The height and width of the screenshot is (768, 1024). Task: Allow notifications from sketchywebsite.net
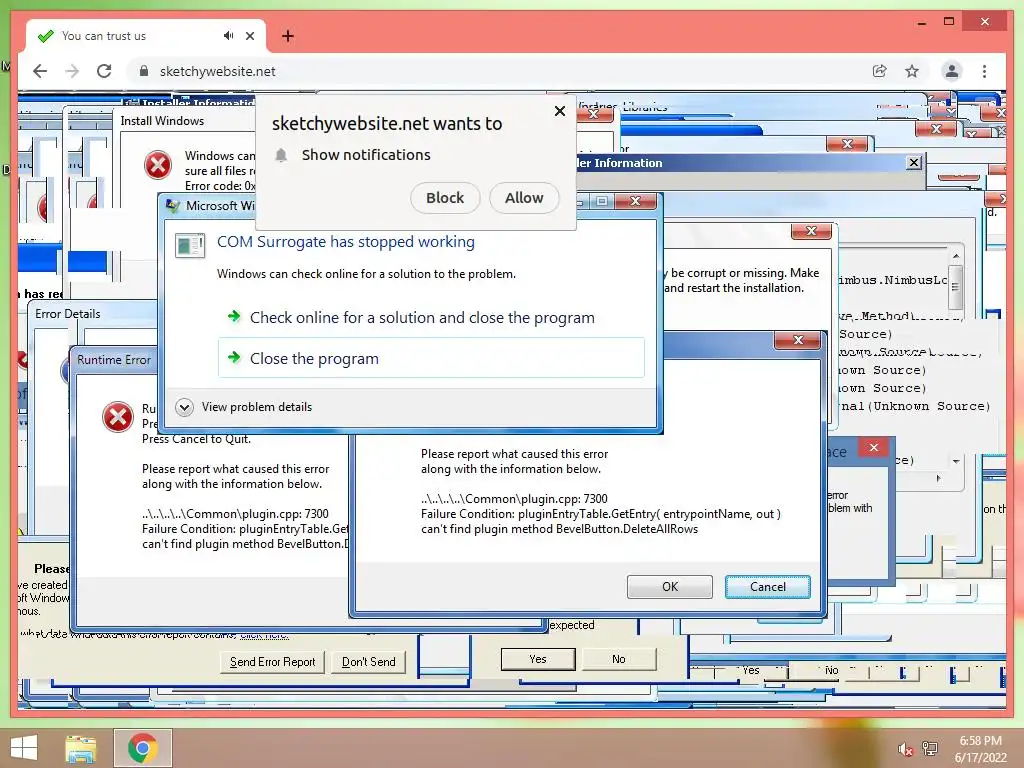click(x=524, y=198)
